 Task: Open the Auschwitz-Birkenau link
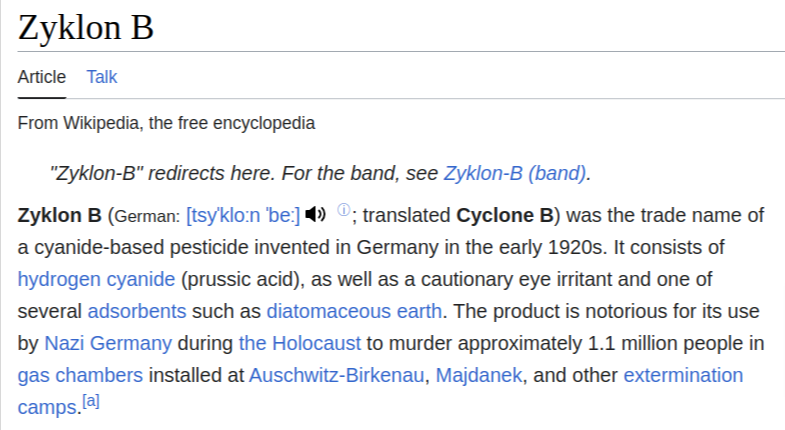337,375
